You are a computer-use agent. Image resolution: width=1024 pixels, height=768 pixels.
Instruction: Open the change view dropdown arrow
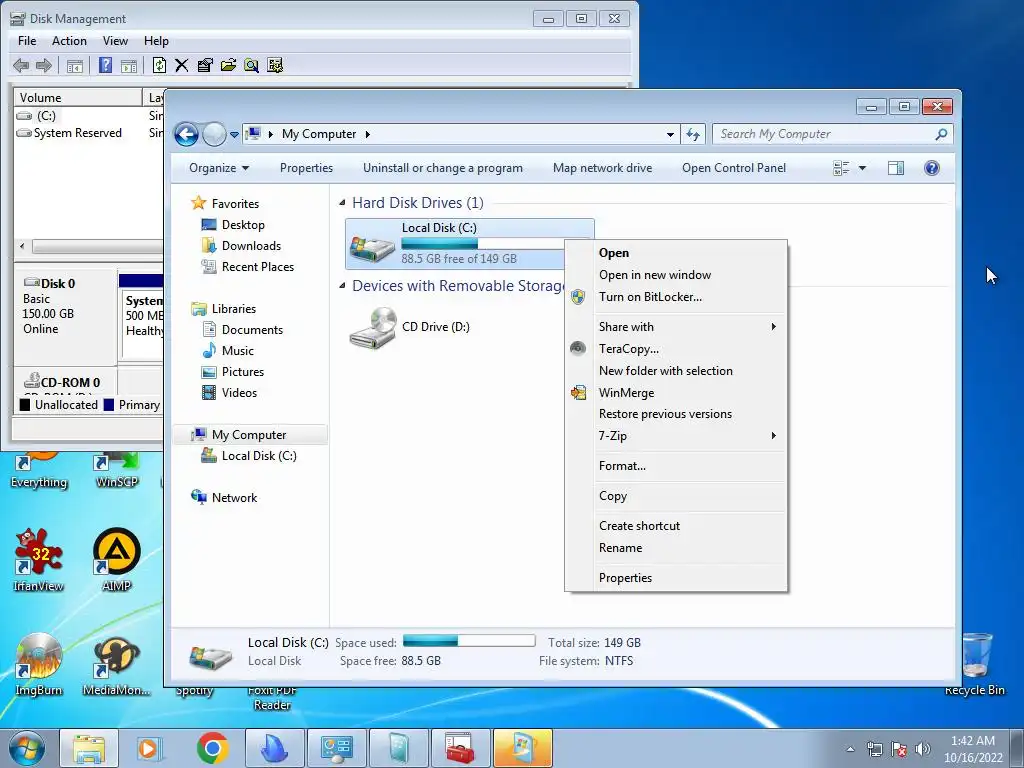(x=862, y=168)
